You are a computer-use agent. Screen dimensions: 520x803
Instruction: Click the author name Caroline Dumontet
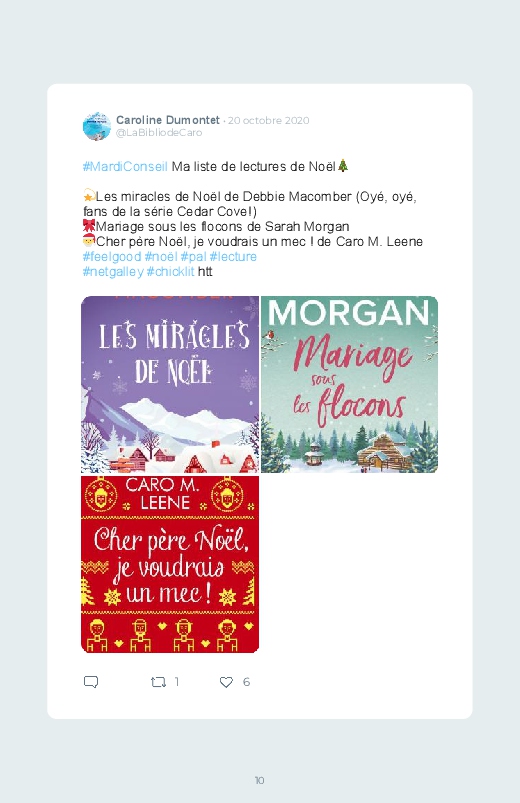click(x=168, y=120)
